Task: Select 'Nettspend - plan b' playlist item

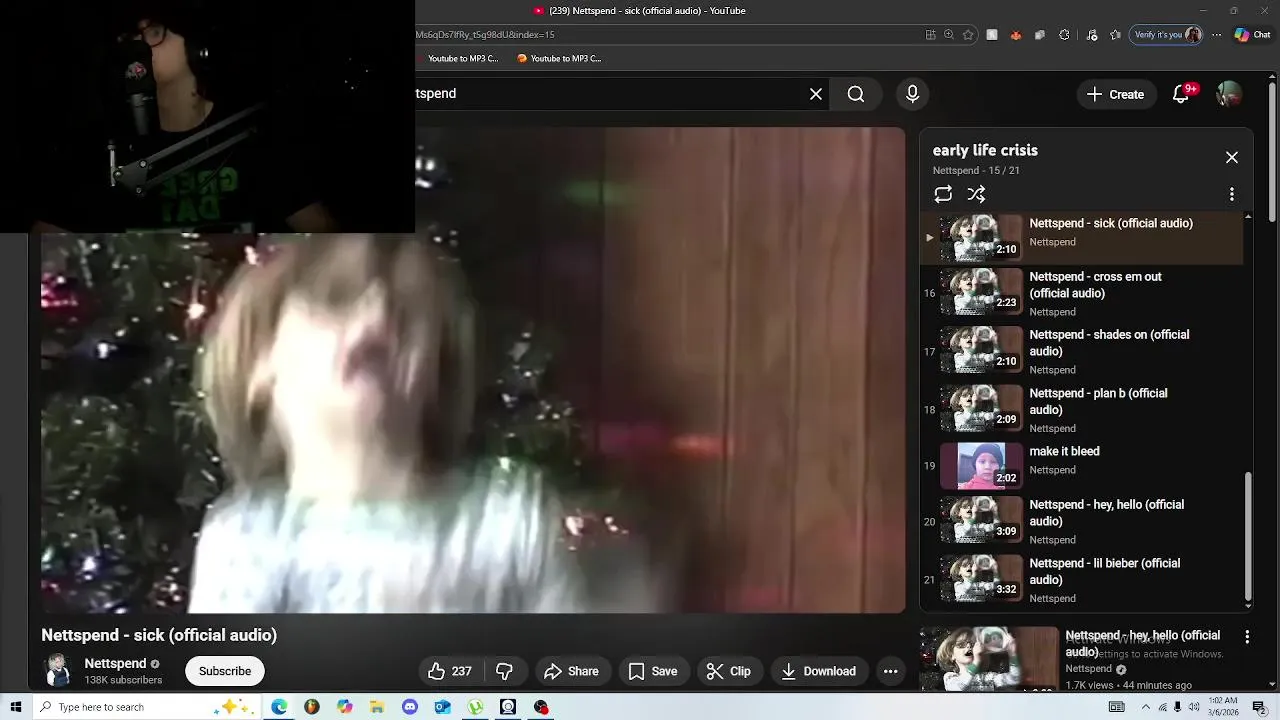Action: 1081,410
